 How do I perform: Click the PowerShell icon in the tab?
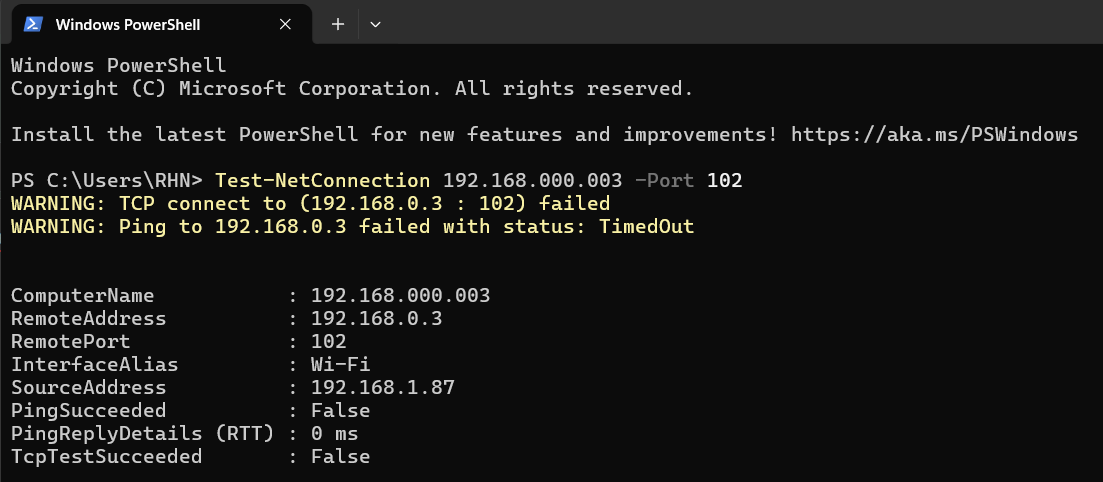tap(32, 24)
